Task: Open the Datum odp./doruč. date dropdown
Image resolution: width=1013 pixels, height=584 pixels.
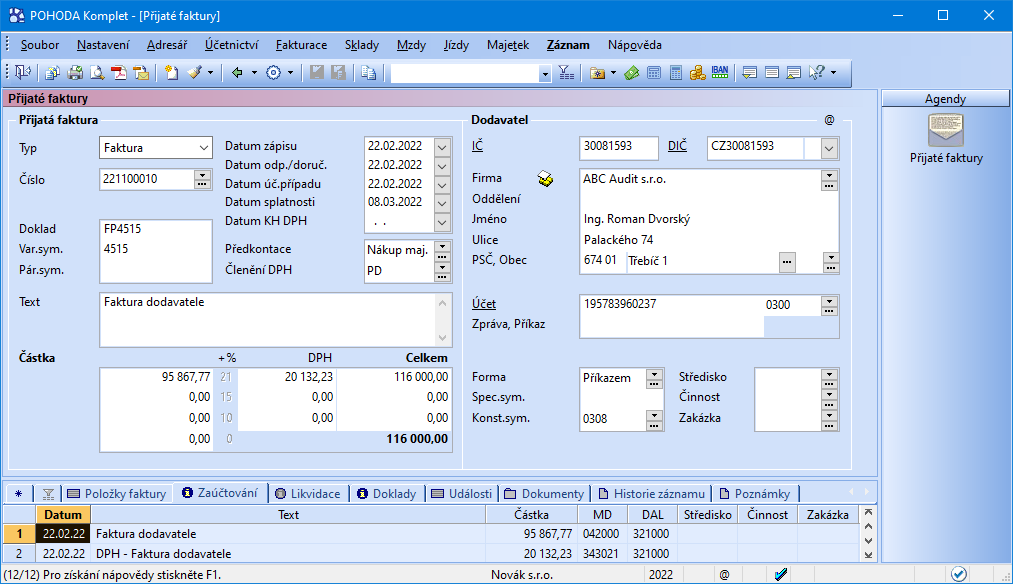Action: tap(442, 166)
